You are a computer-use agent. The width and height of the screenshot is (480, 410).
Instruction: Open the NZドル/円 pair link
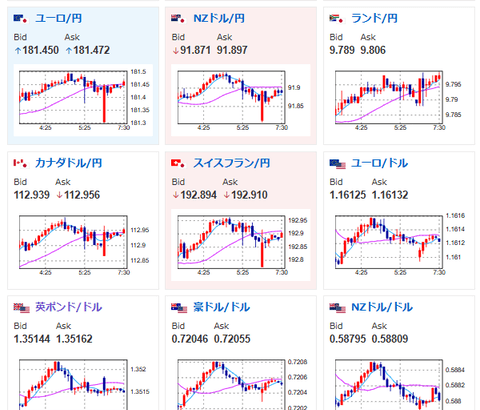[x=219, y=18]
